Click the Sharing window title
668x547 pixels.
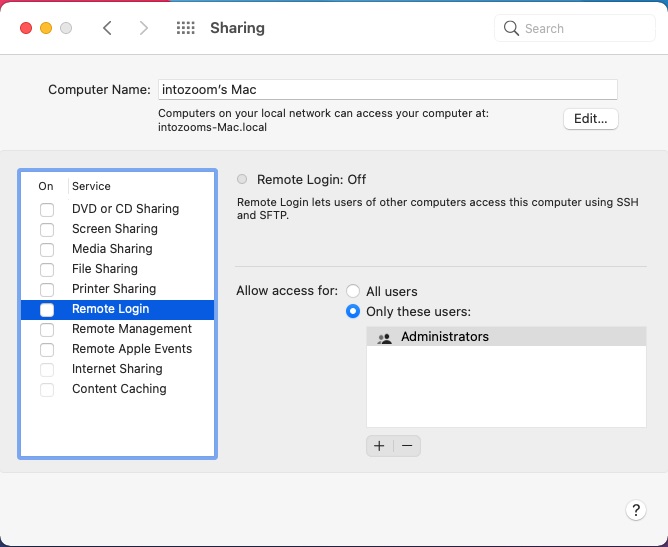[x=237, y=28]
